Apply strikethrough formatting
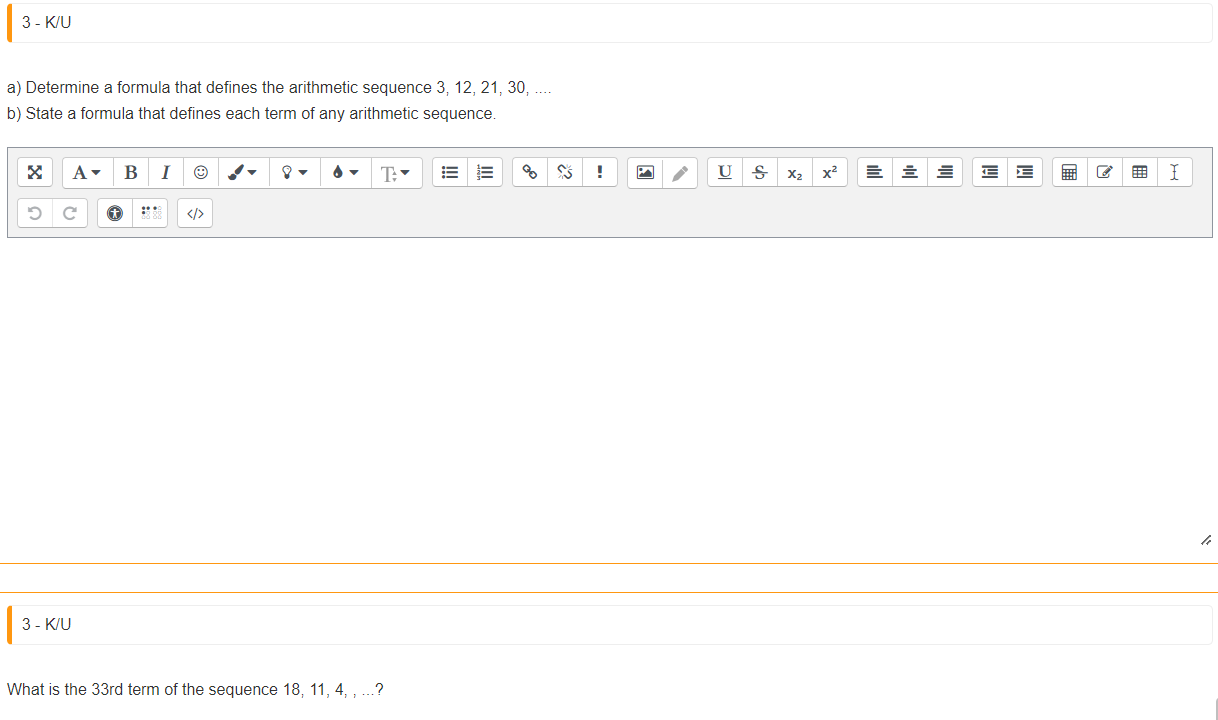The height and width of the screenshot is (720, 1218). click(x=759, y=172)
